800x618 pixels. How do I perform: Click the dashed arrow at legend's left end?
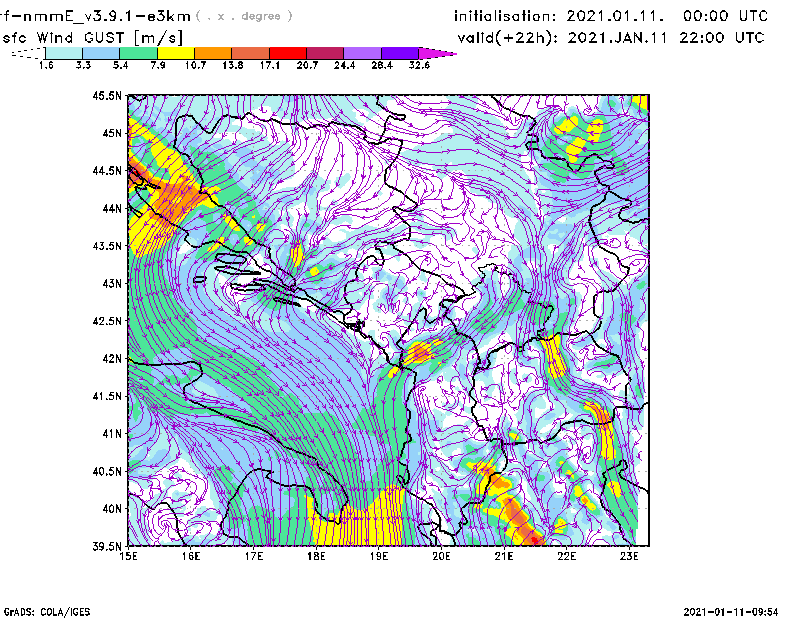coord(27,52)
